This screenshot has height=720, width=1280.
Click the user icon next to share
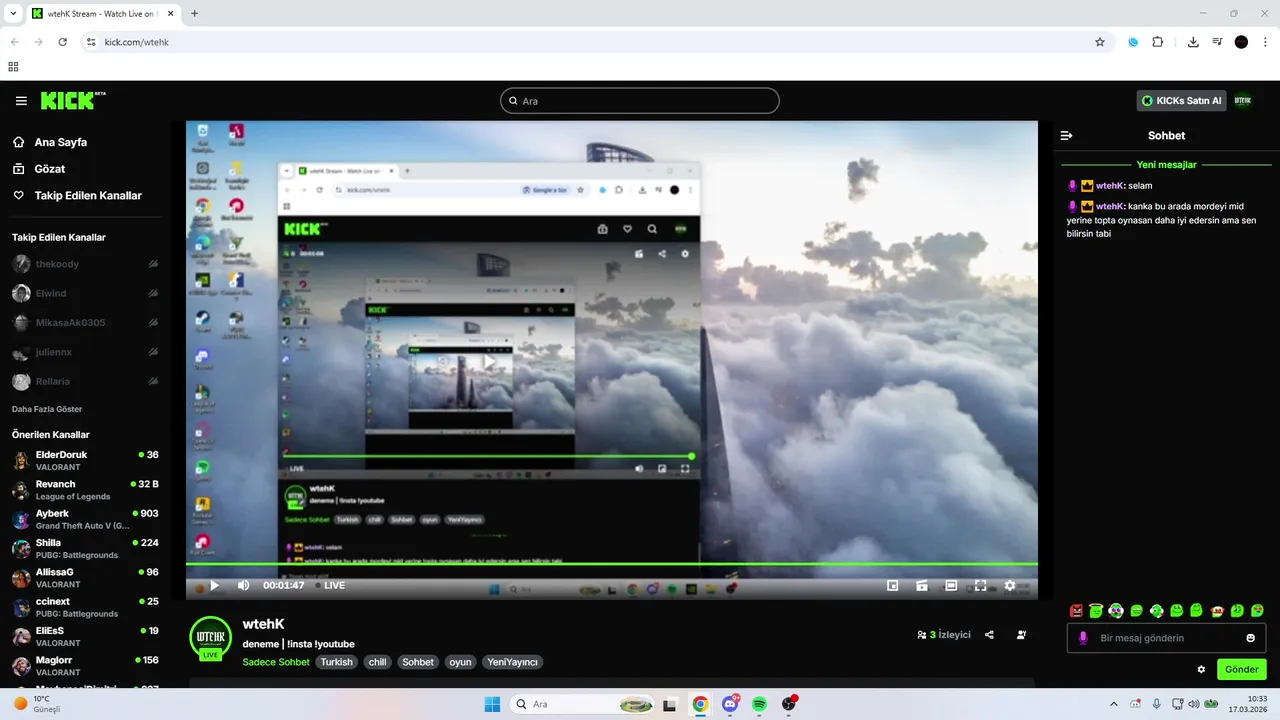coord(1021,635)
